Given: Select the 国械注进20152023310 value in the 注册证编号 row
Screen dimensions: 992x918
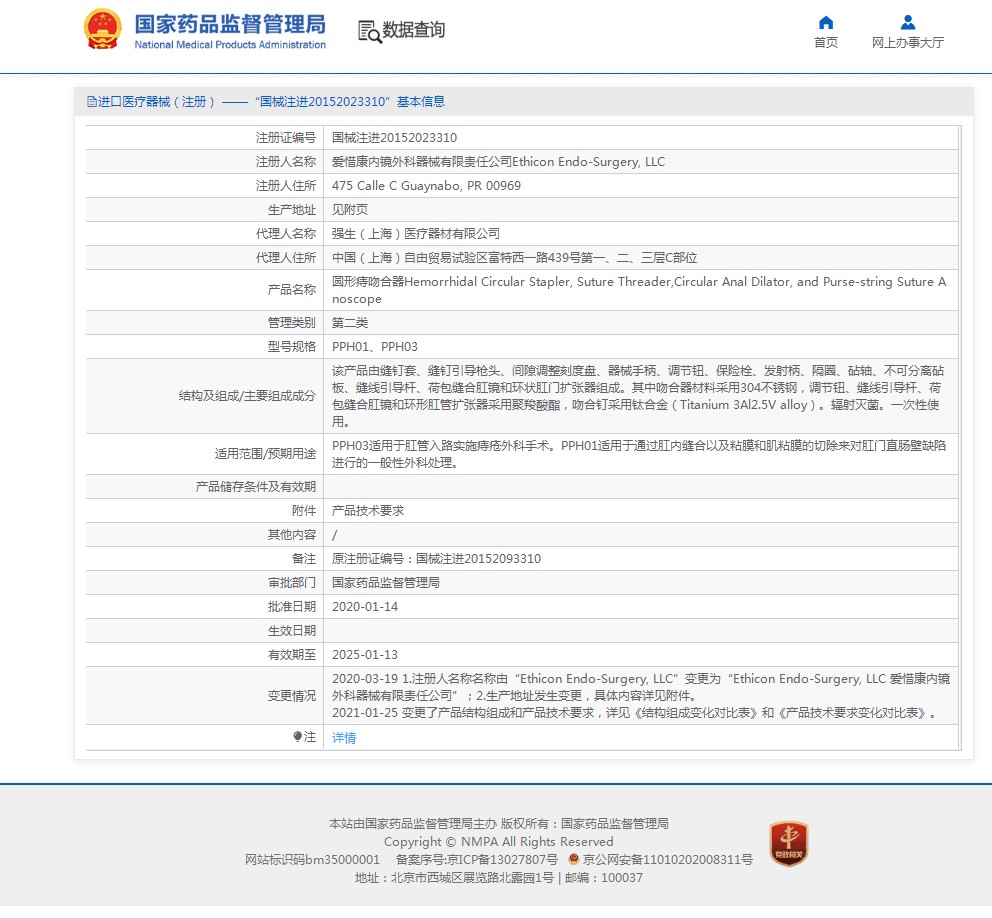Looking at the screenshot, I should [x=394, y=138].
